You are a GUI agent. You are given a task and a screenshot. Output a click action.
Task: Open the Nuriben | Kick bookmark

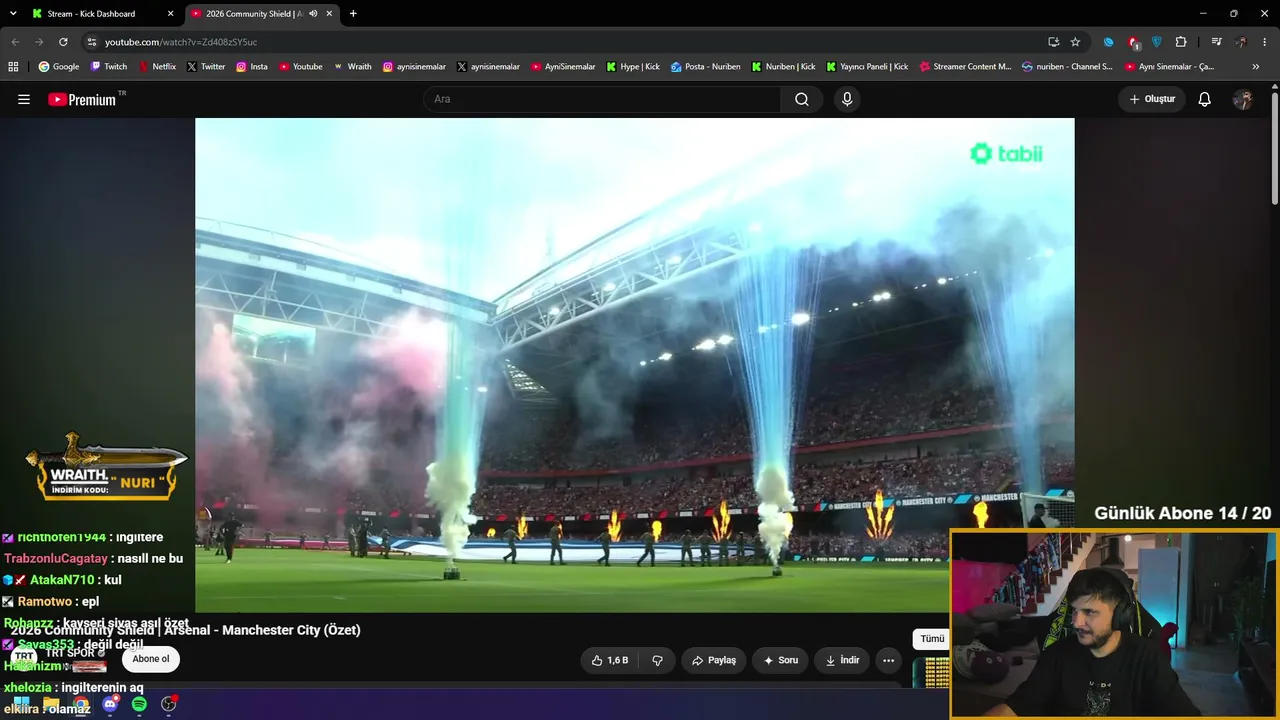783,67
